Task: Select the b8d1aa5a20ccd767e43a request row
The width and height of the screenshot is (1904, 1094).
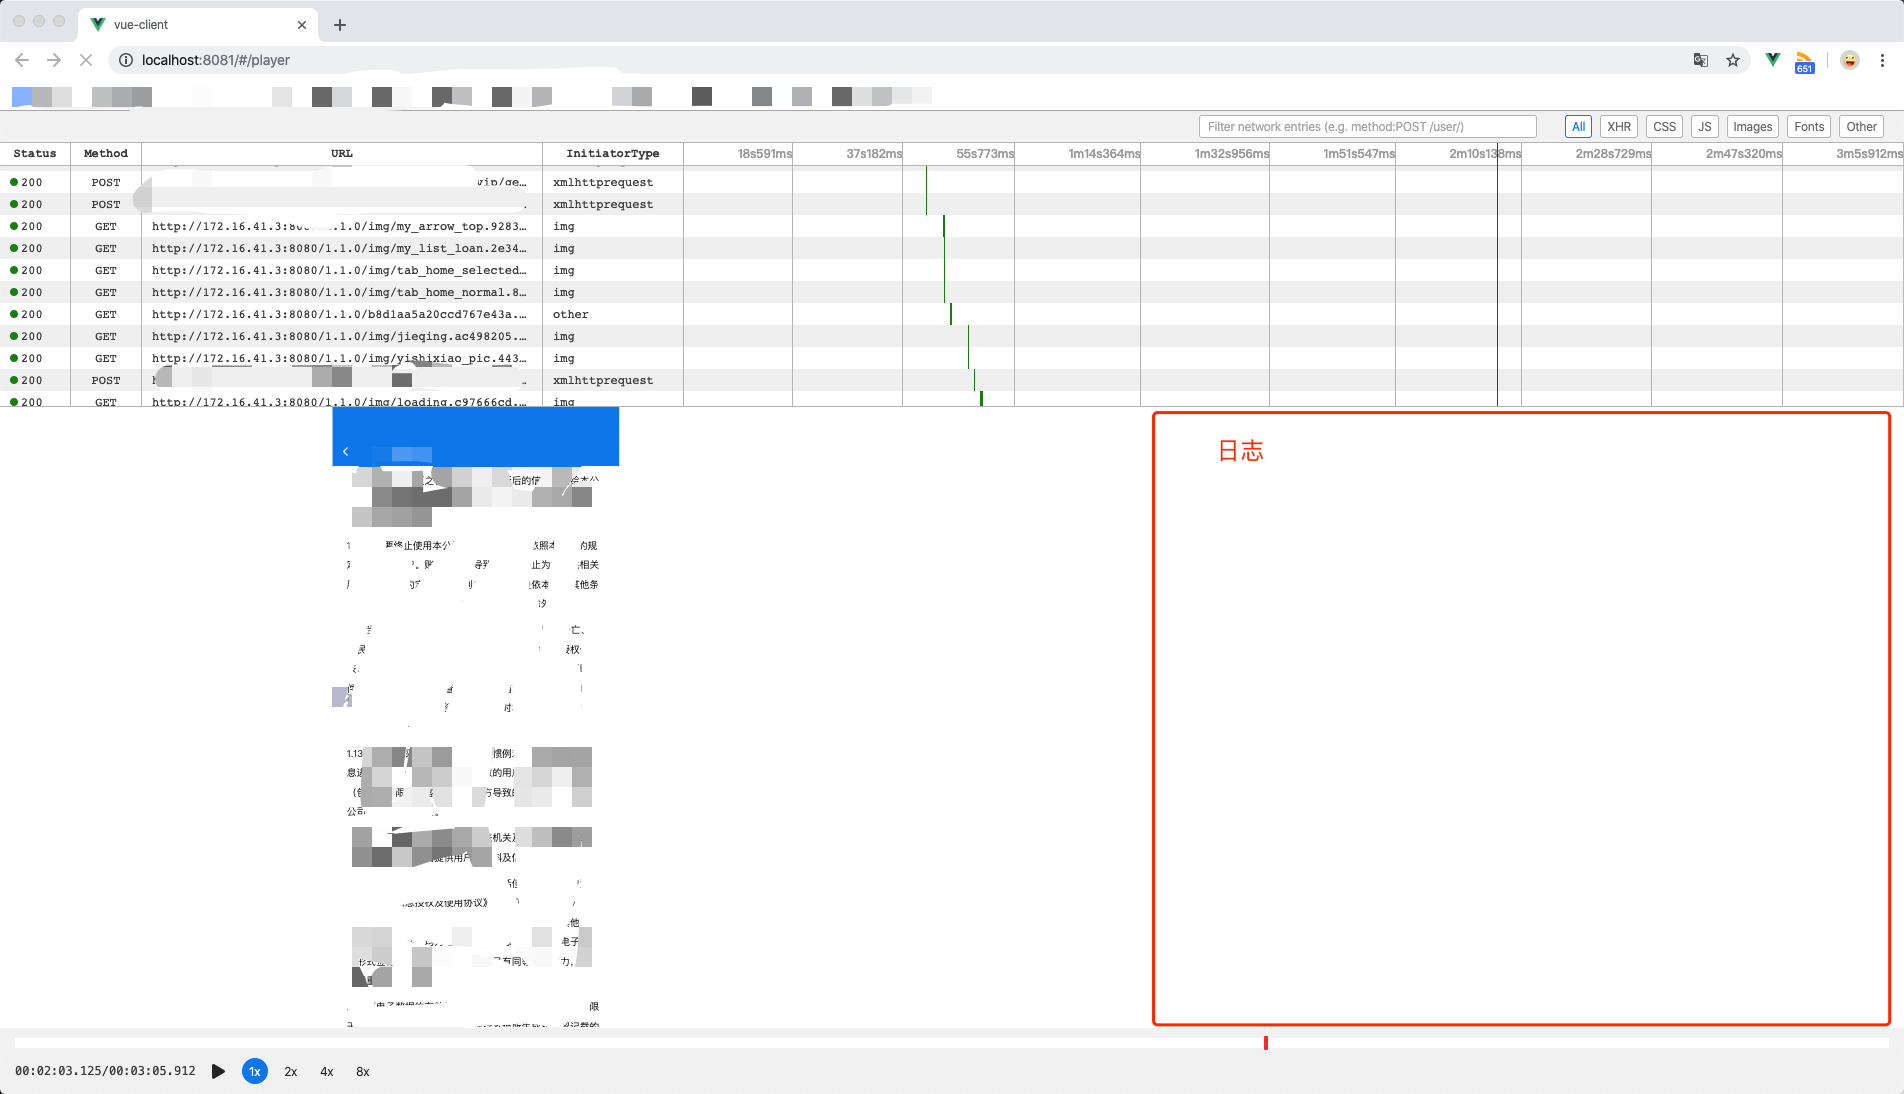Action: click(x=951, y=314)
